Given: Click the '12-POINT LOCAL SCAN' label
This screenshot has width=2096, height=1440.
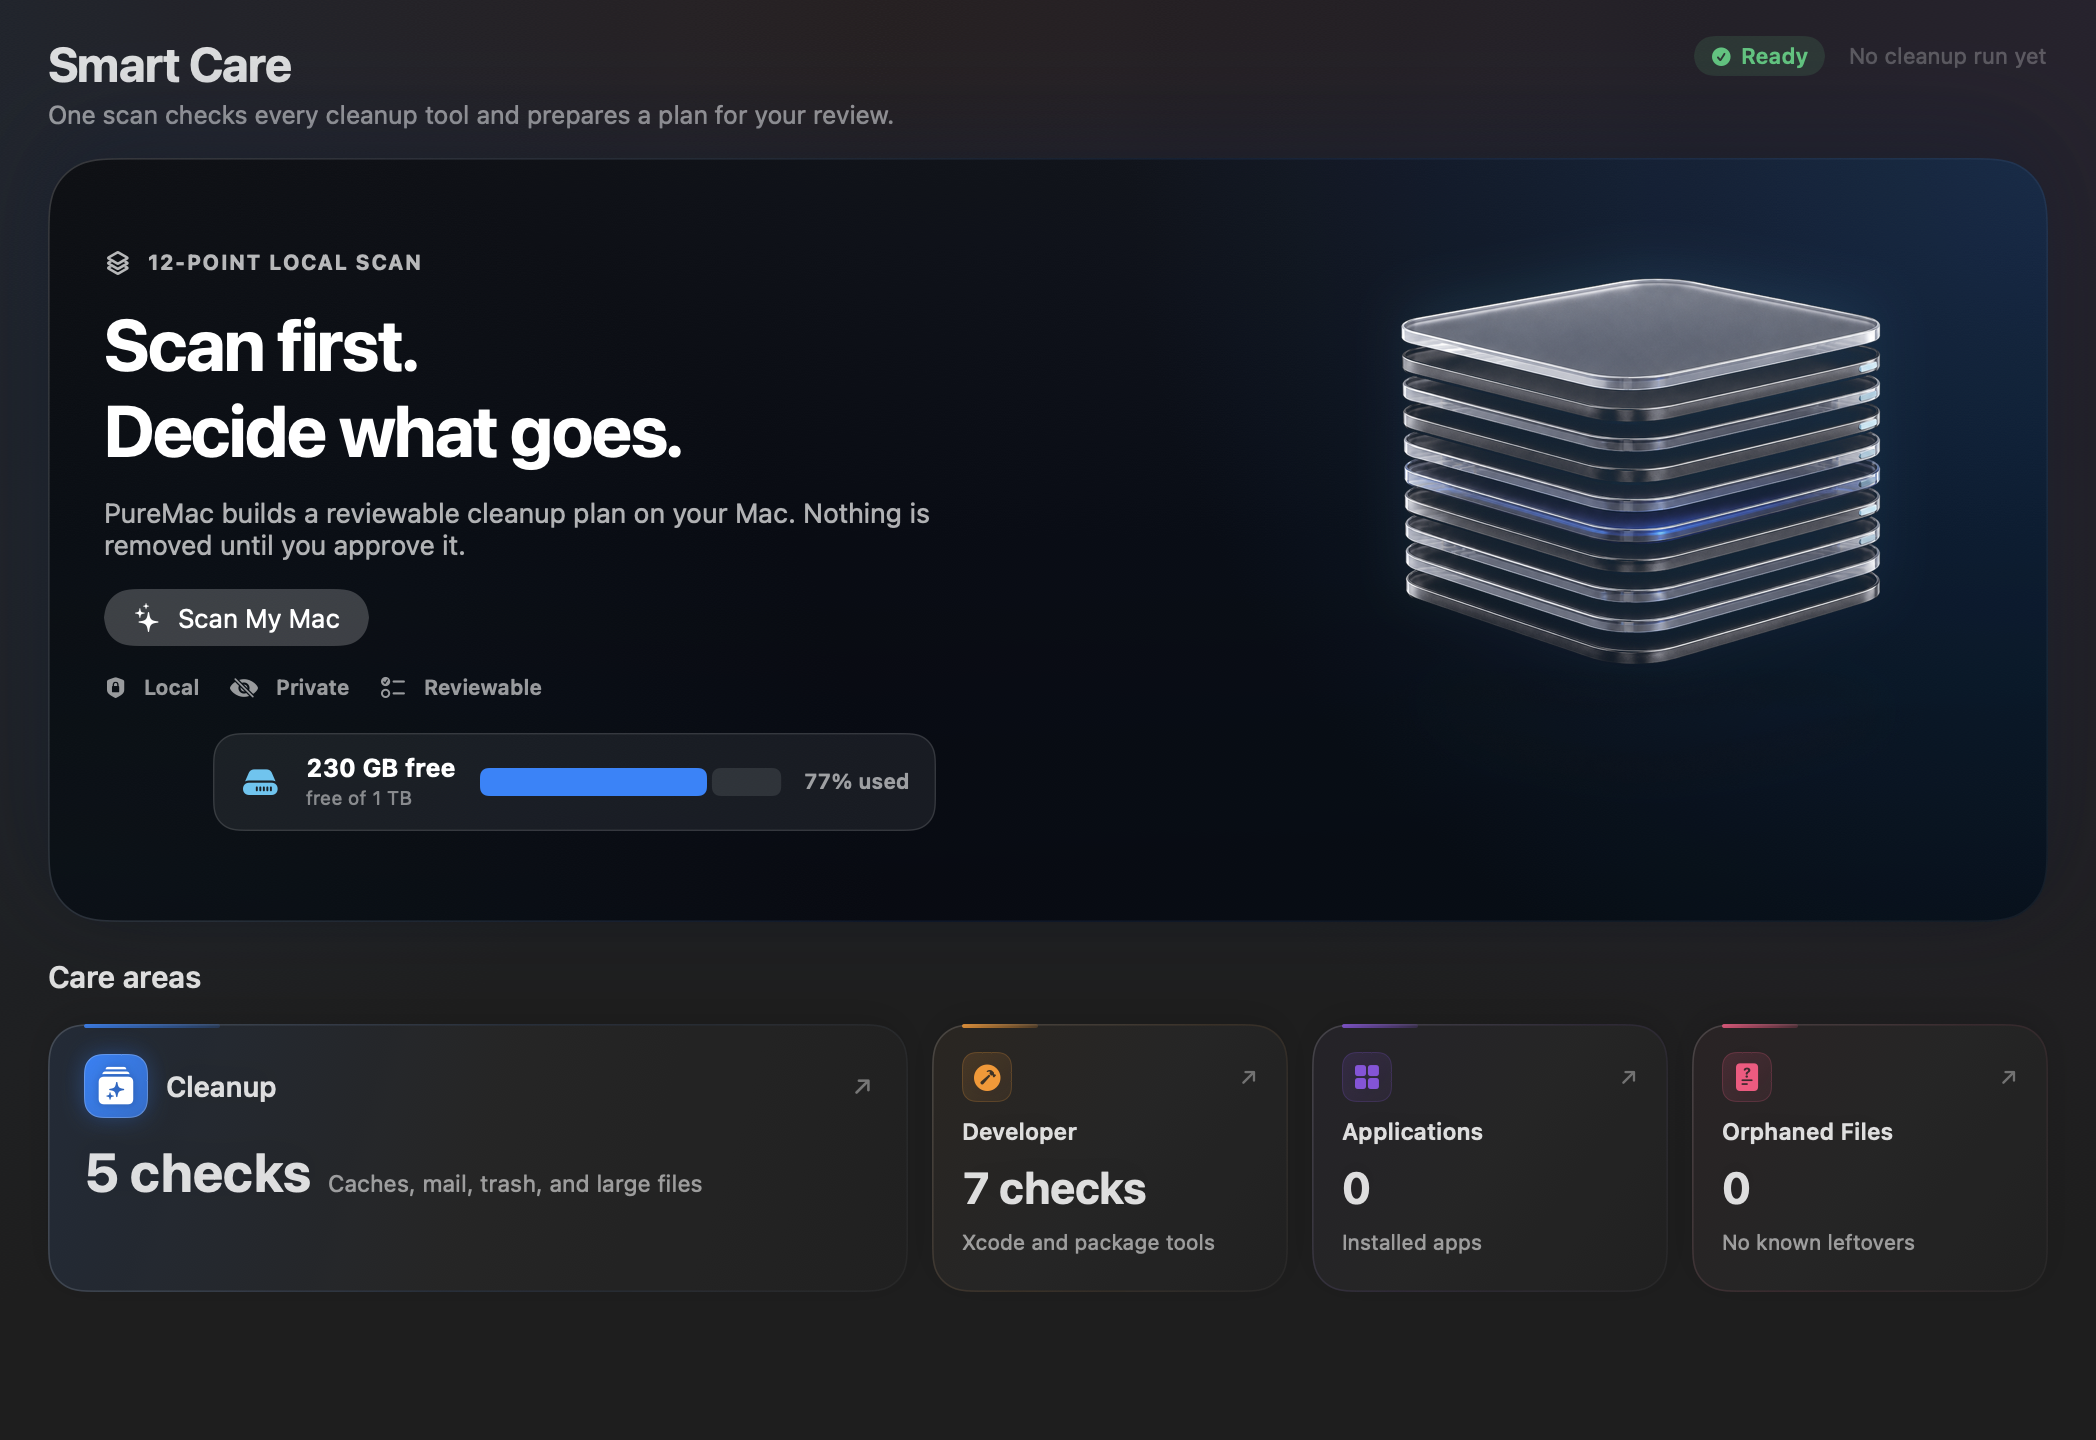Looking at the screenshot, I should pos(285,263).
